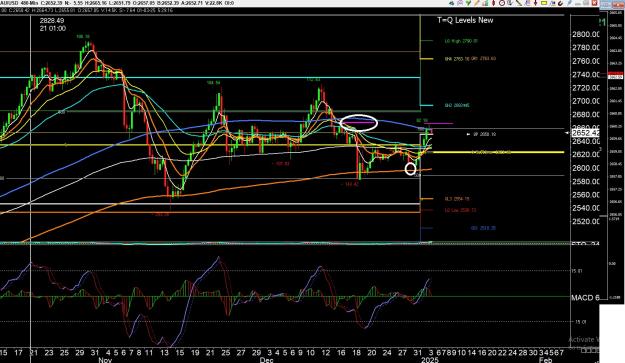625x363 pixels.
Task: Click the circle clock icon in toolbar
Action: click(502, 3)
